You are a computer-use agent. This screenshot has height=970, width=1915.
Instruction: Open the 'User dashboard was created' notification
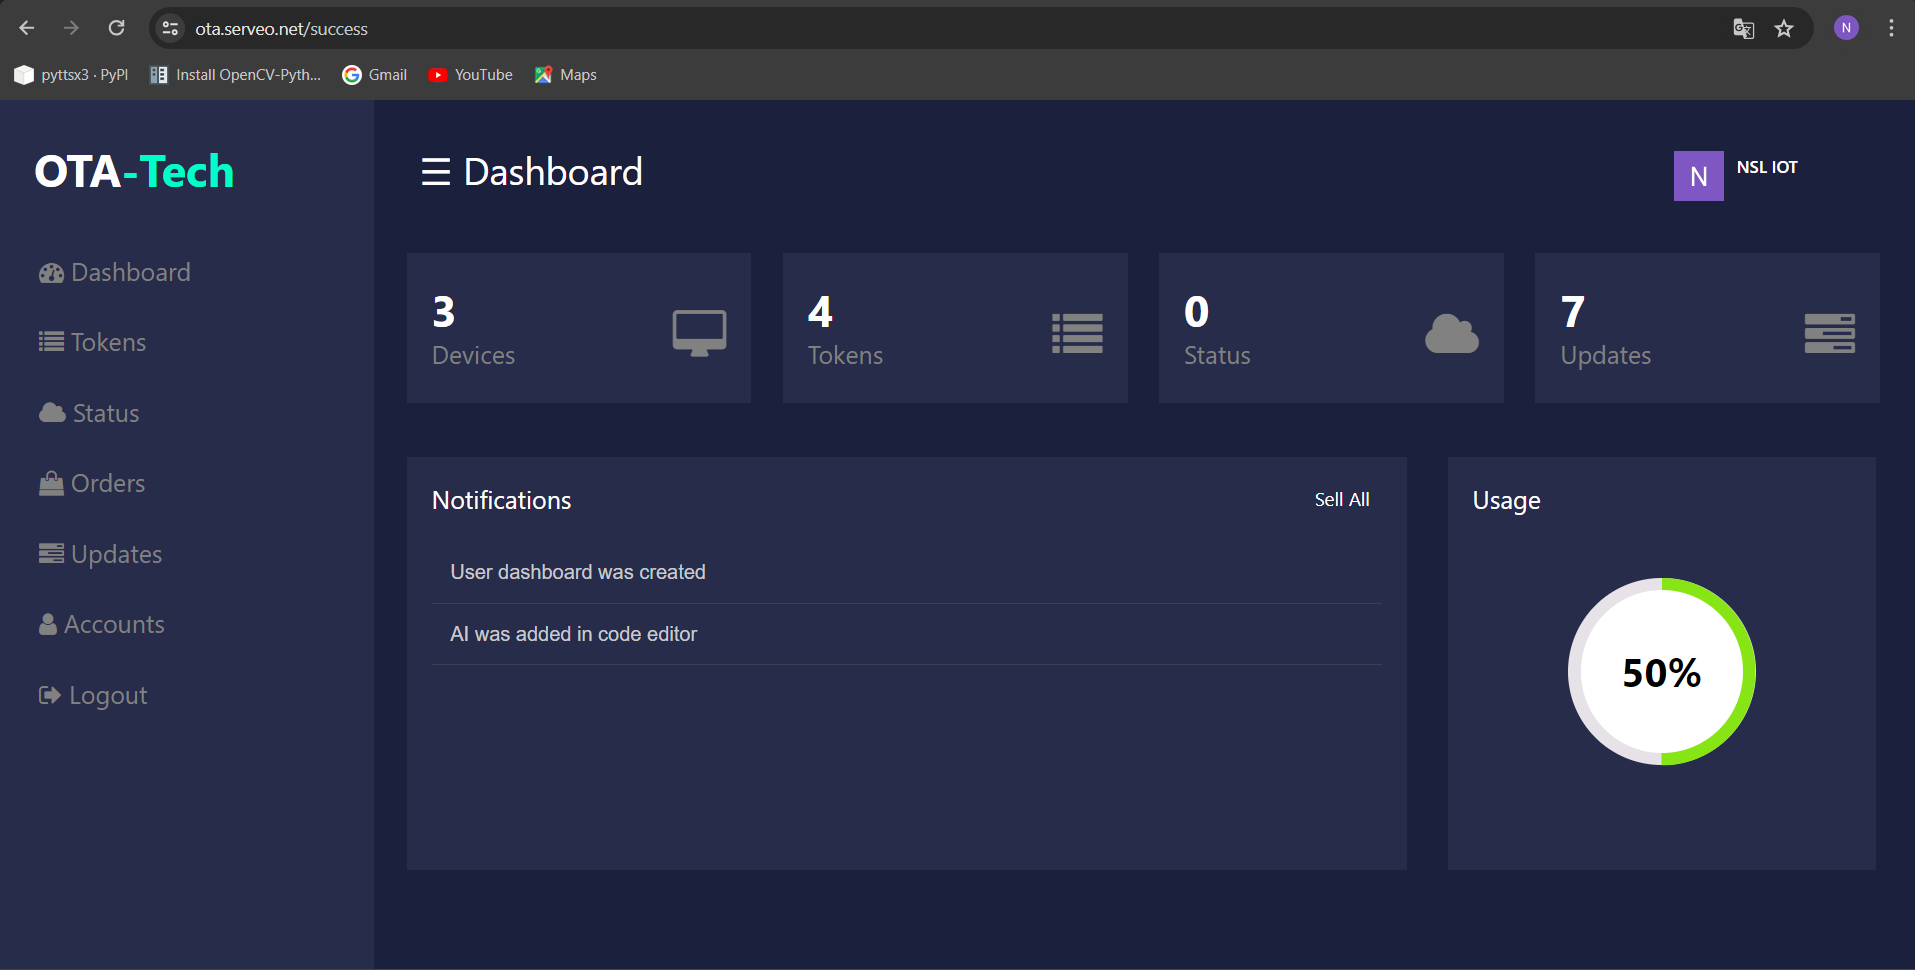[577, 572]
